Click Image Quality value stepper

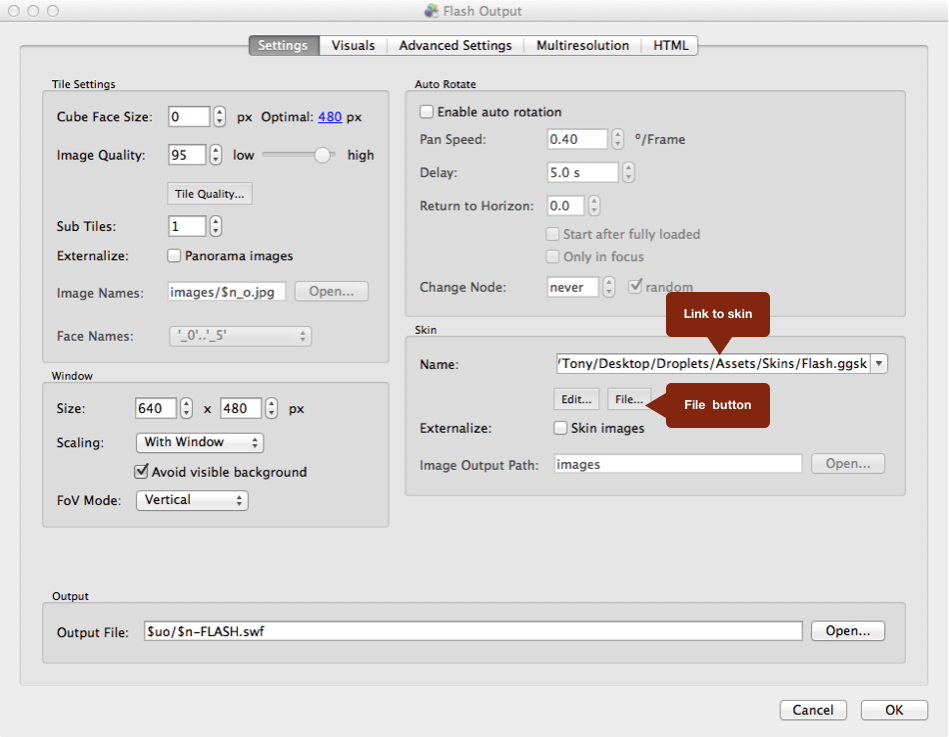pyautogui.click(x=216, y=155)
